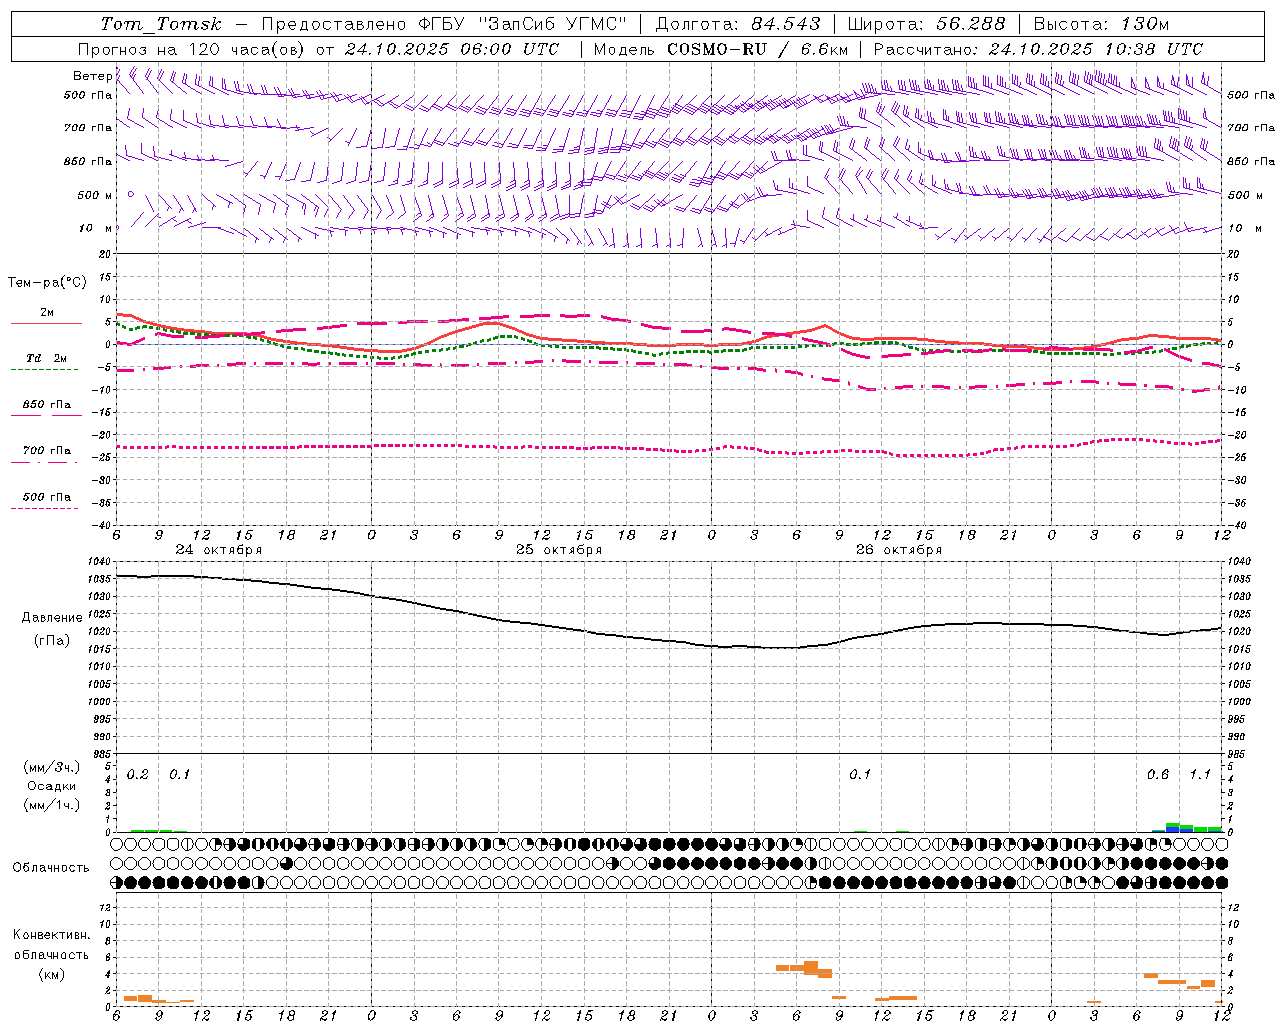Click the 25 октября date label
This screenshot has width=1280, height=1024.
click(558, 549)
